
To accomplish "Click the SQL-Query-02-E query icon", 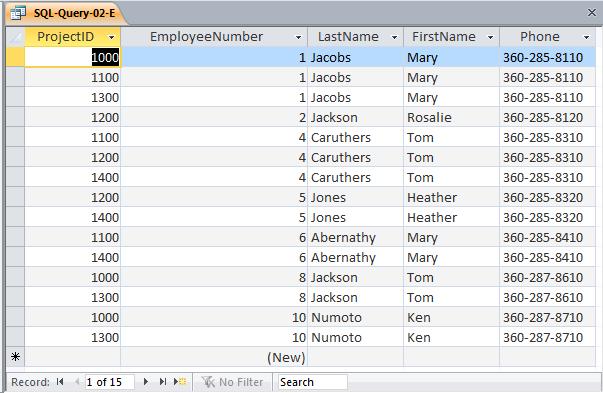I will (x=18, y=13).
